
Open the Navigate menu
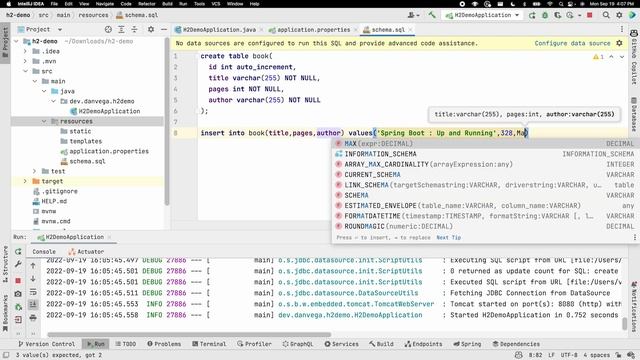pos(105,4)
